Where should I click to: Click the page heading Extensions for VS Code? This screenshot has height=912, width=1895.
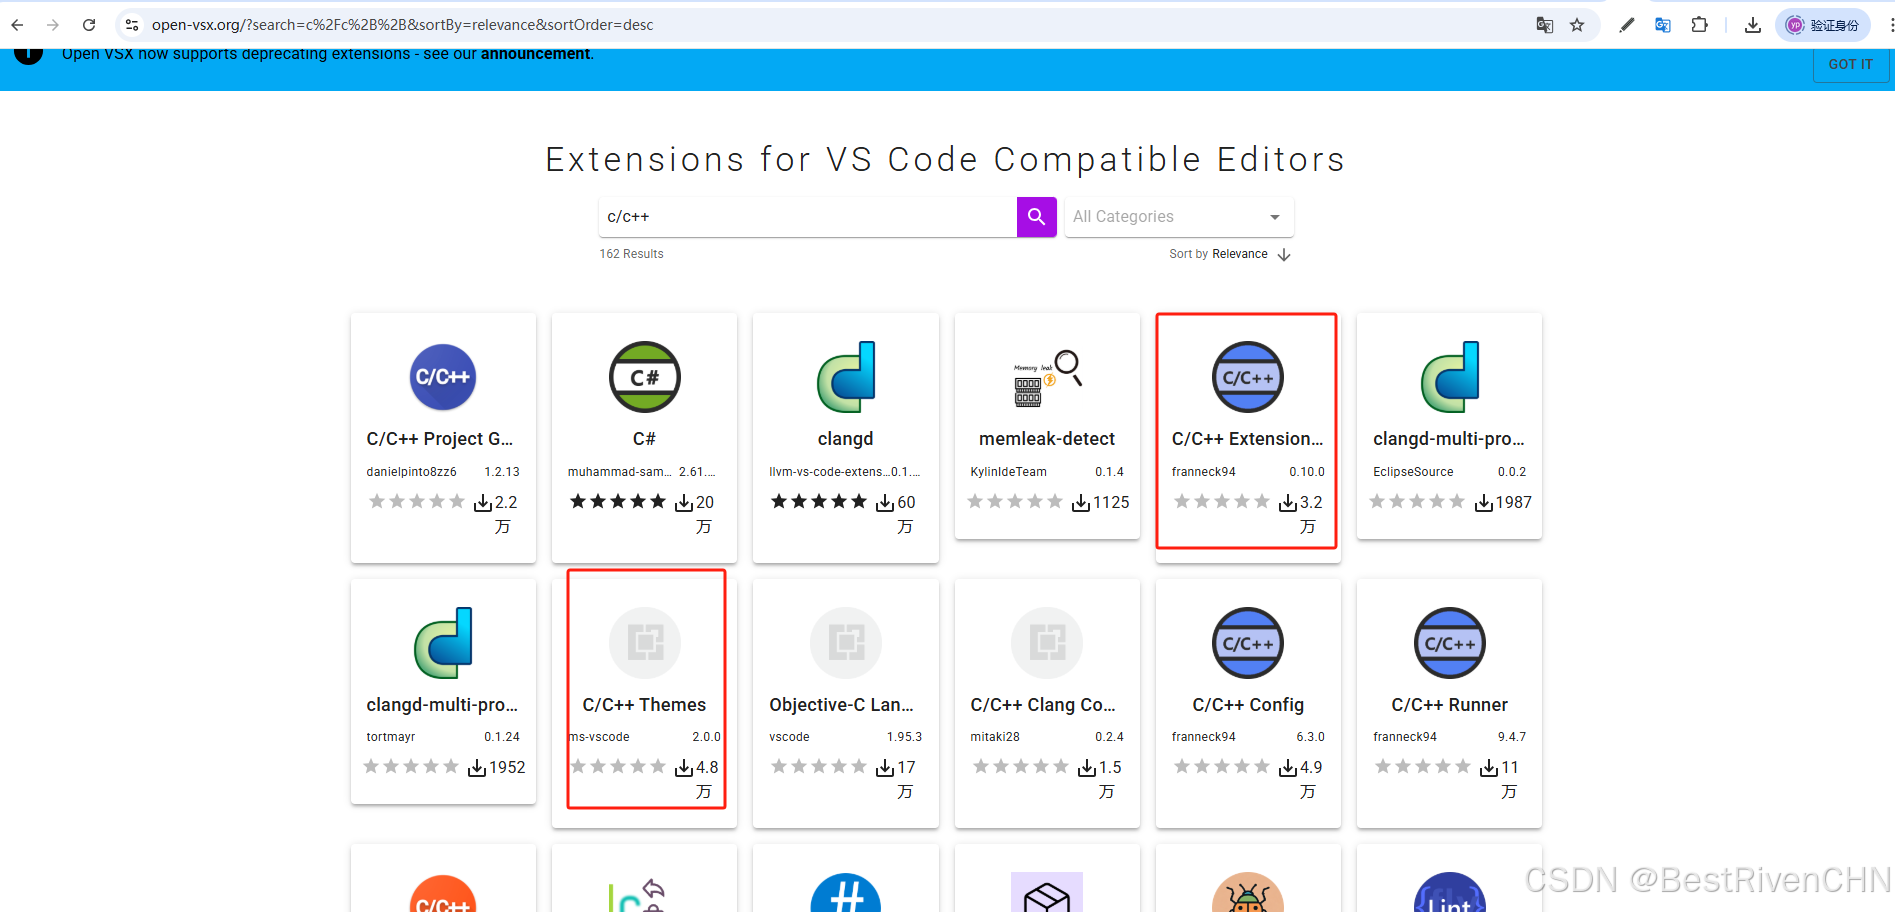[x=945, y=160]
